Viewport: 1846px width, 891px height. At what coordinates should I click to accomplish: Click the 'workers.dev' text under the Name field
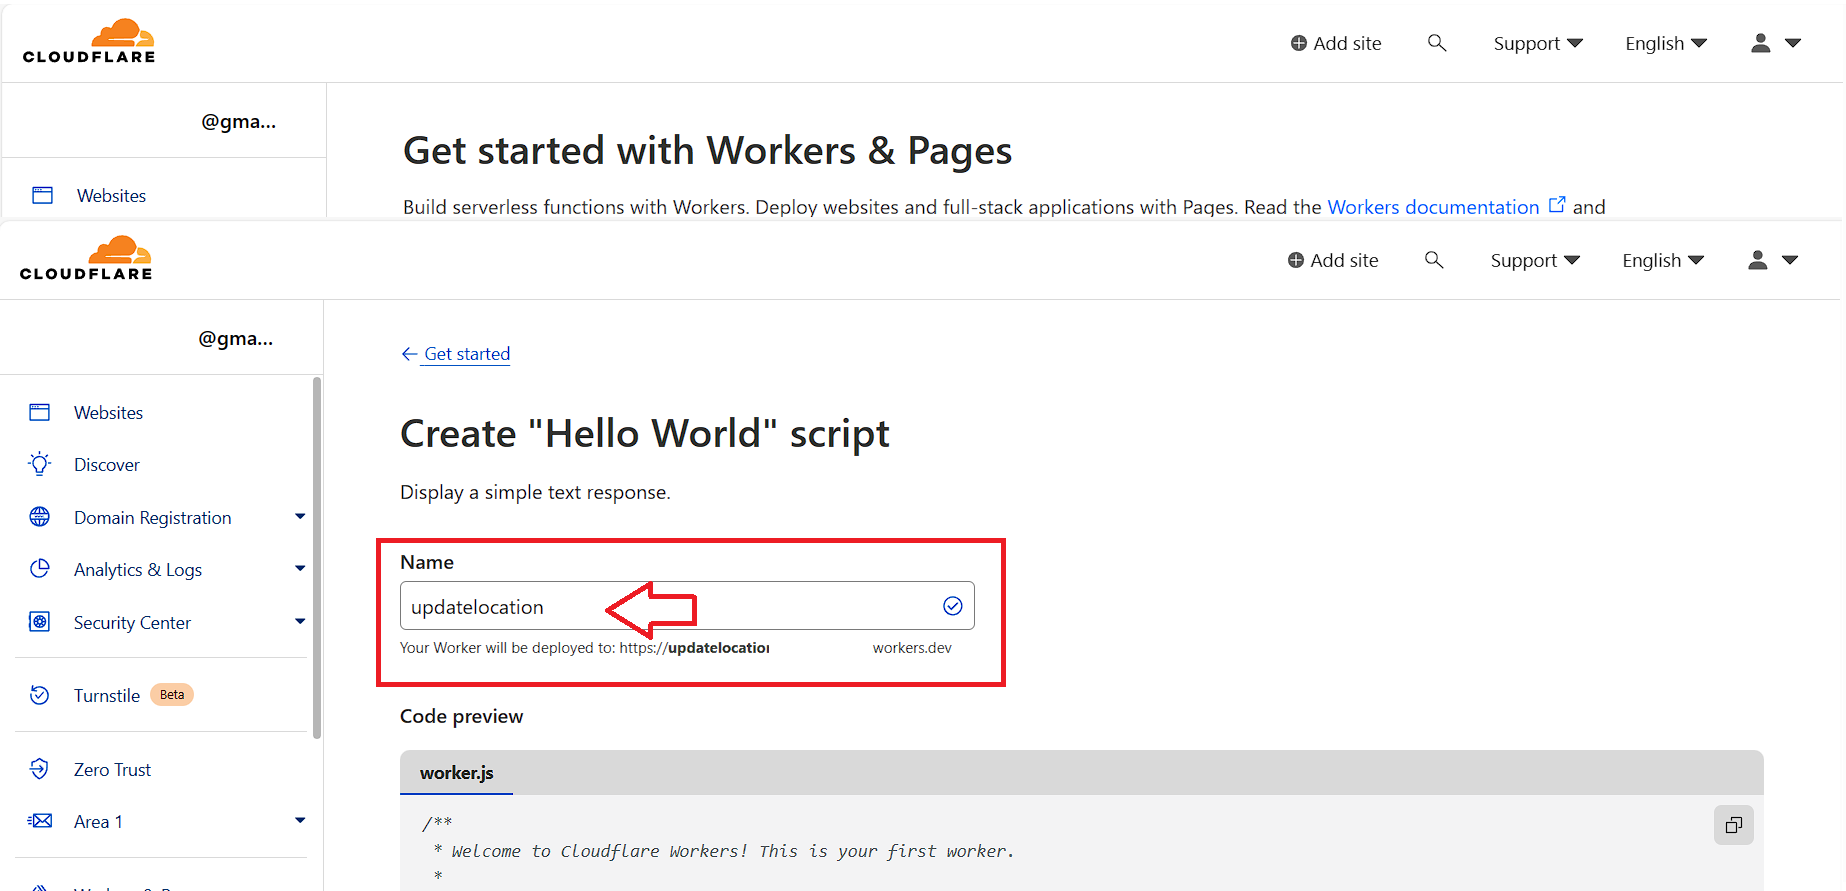click(x=912, y=648)
